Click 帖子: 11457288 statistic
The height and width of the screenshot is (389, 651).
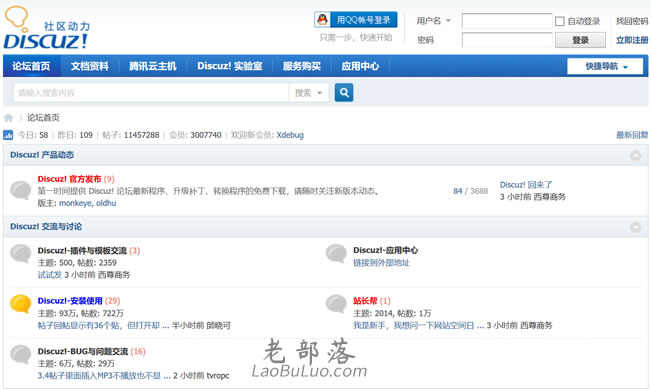point(130,135)
